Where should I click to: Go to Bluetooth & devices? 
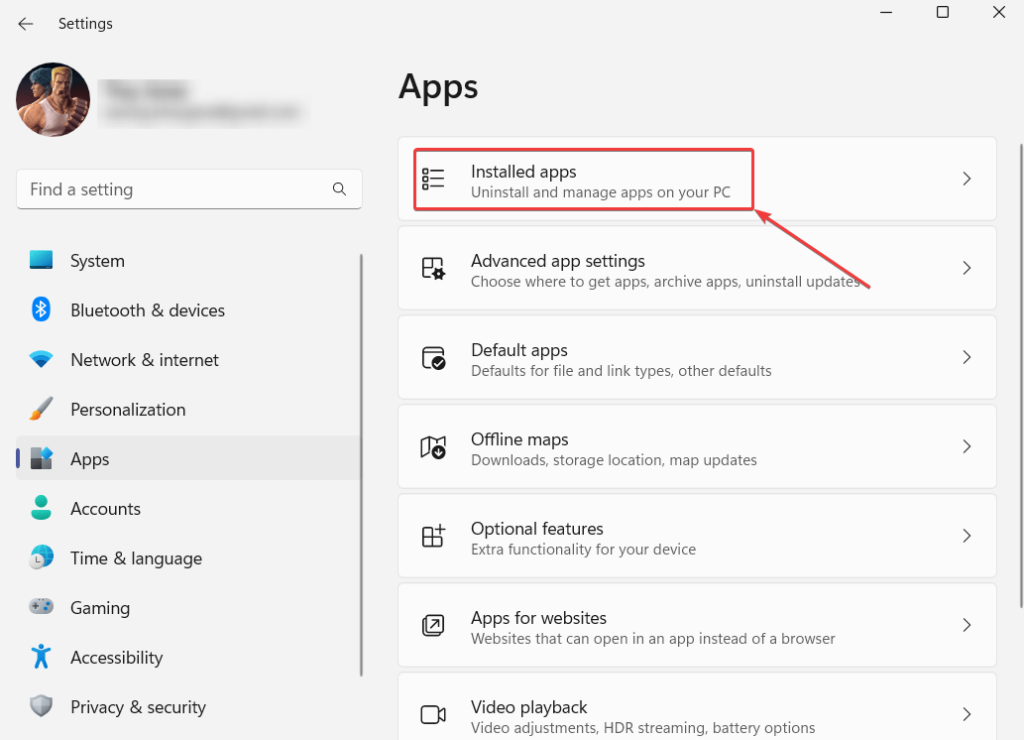pos(188,310)
